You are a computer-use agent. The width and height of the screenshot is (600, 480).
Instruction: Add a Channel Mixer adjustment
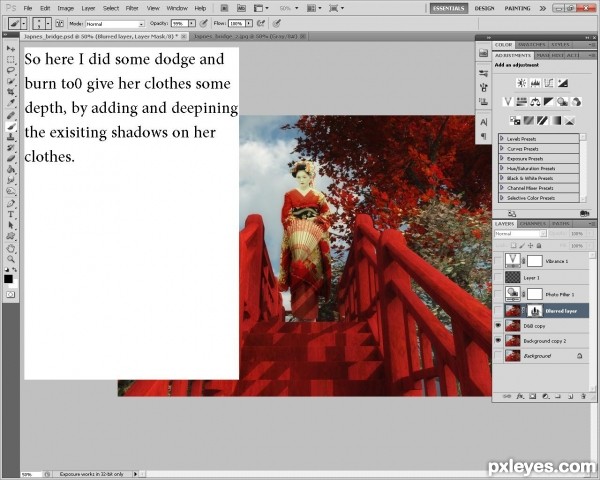tap(576, 102)
